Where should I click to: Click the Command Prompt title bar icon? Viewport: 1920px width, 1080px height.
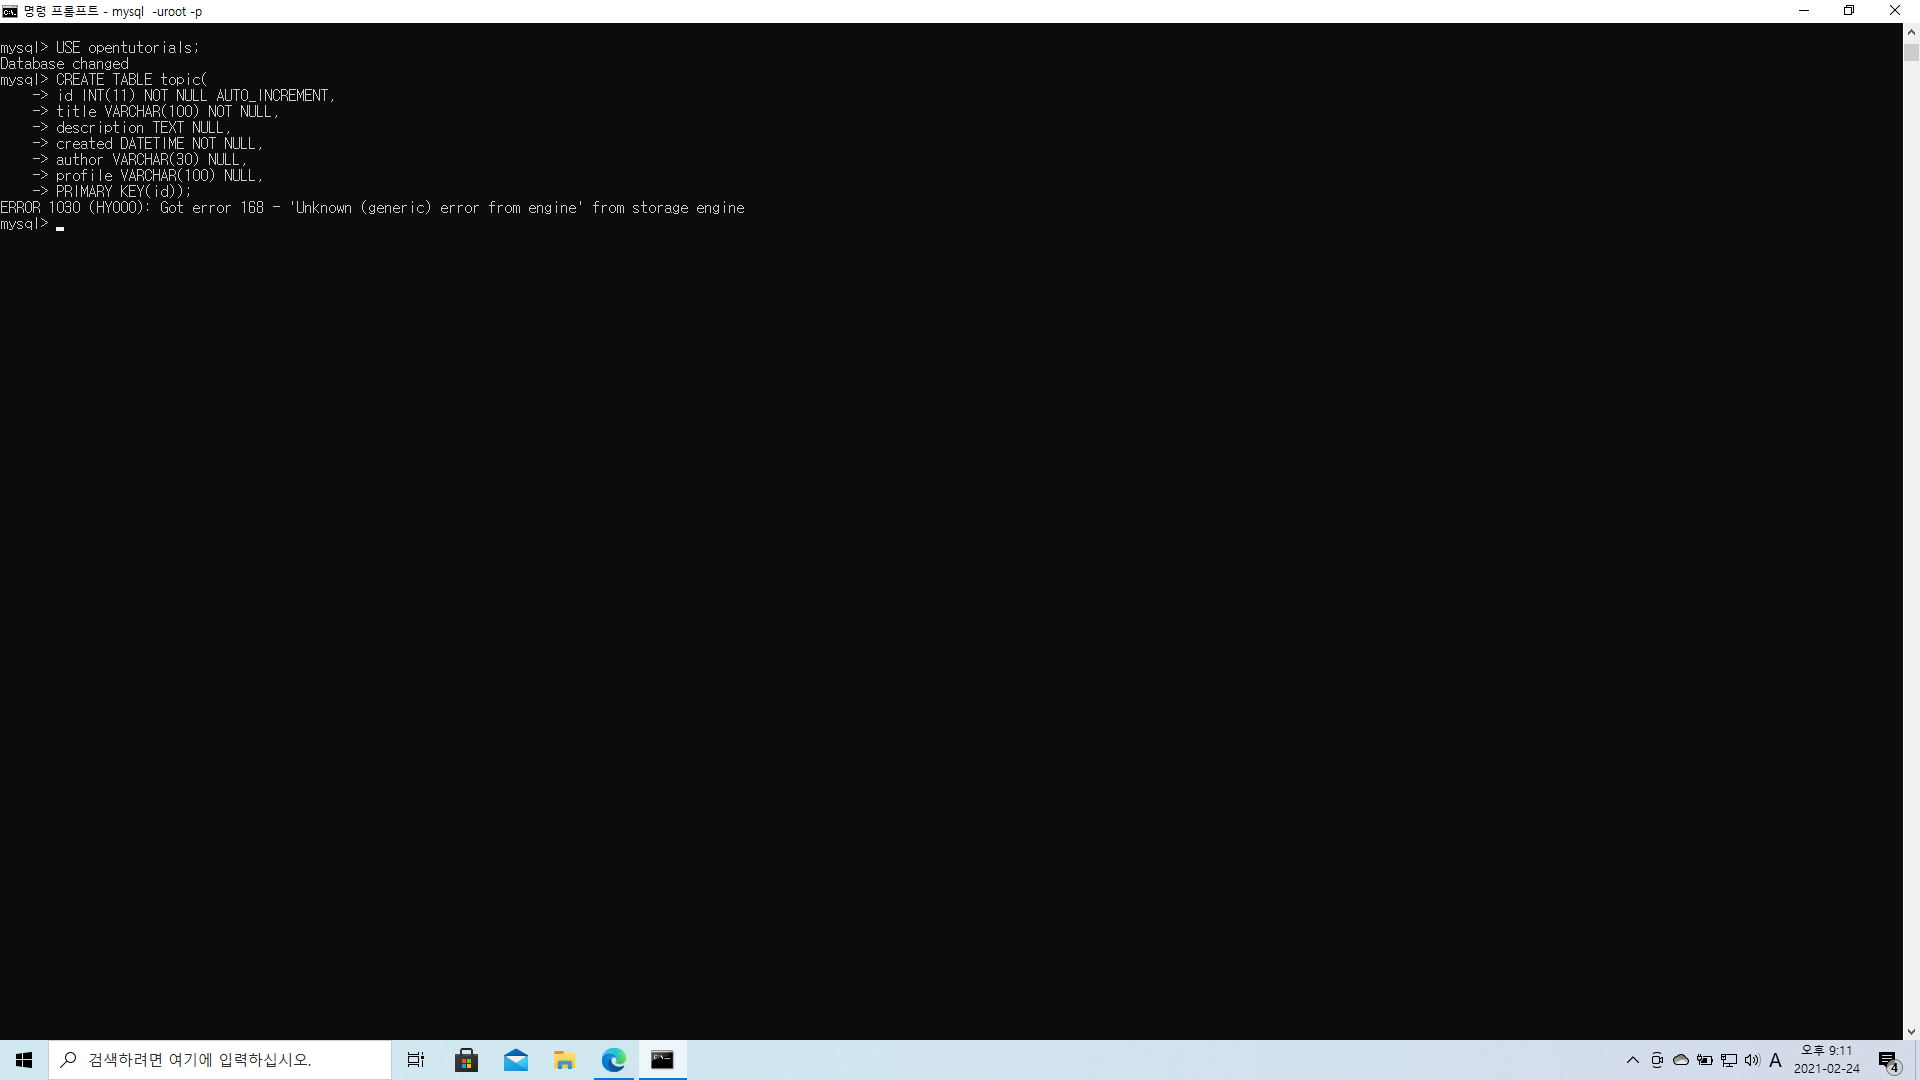(x=10, y=11)
